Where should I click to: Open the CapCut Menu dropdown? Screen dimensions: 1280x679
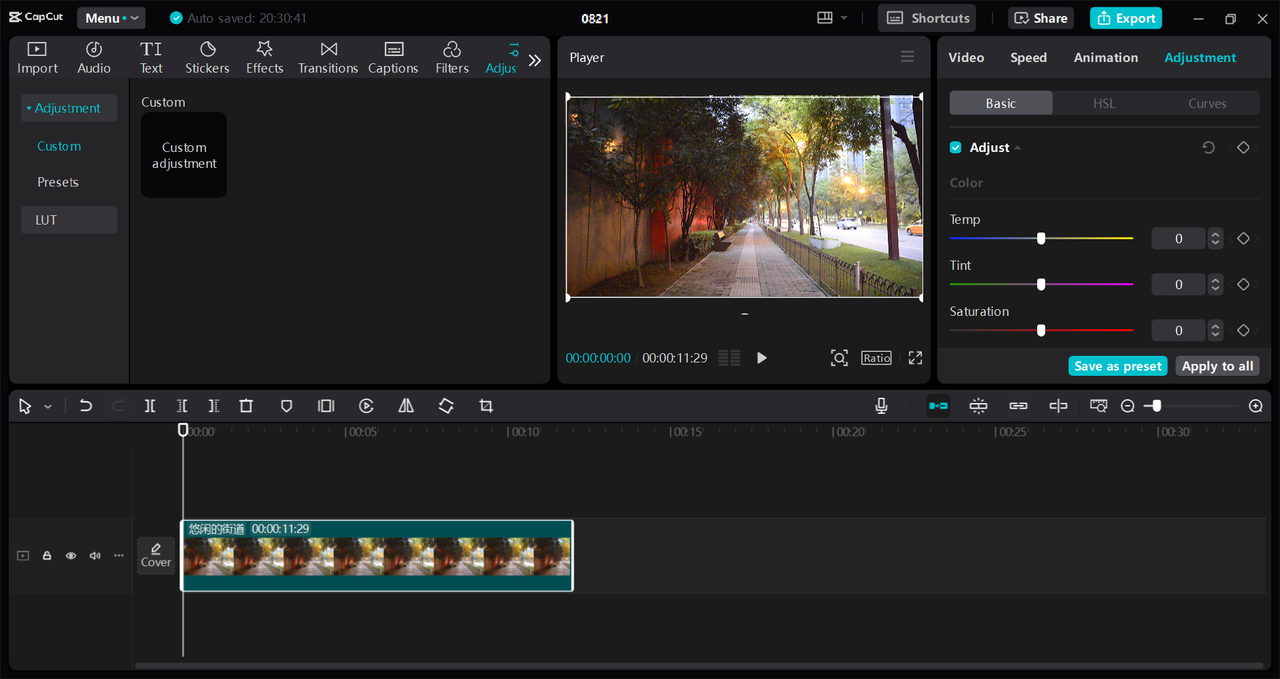tap(111, 18)
